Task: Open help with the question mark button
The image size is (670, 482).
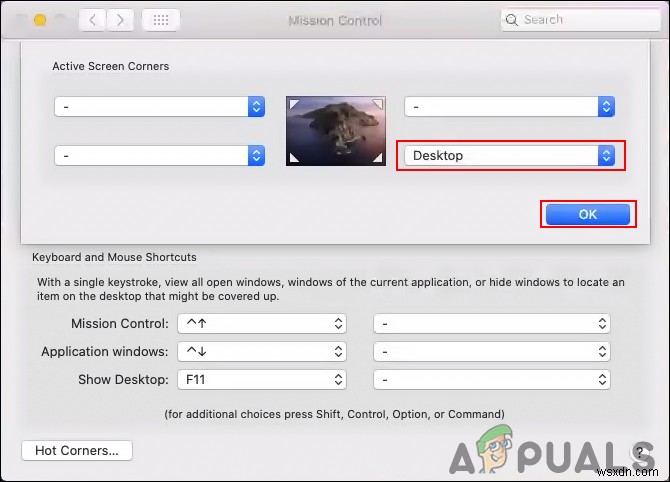Action: tap(639, 452)
